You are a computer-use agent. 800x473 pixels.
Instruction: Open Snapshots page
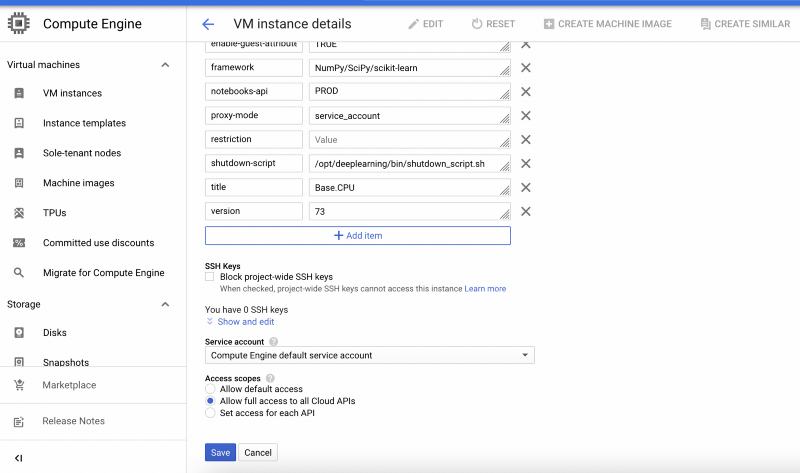coord(66,362)
